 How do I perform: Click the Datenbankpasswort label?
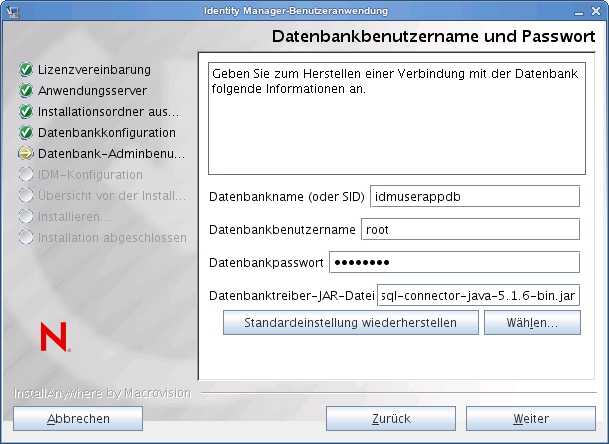coord(266,263)
